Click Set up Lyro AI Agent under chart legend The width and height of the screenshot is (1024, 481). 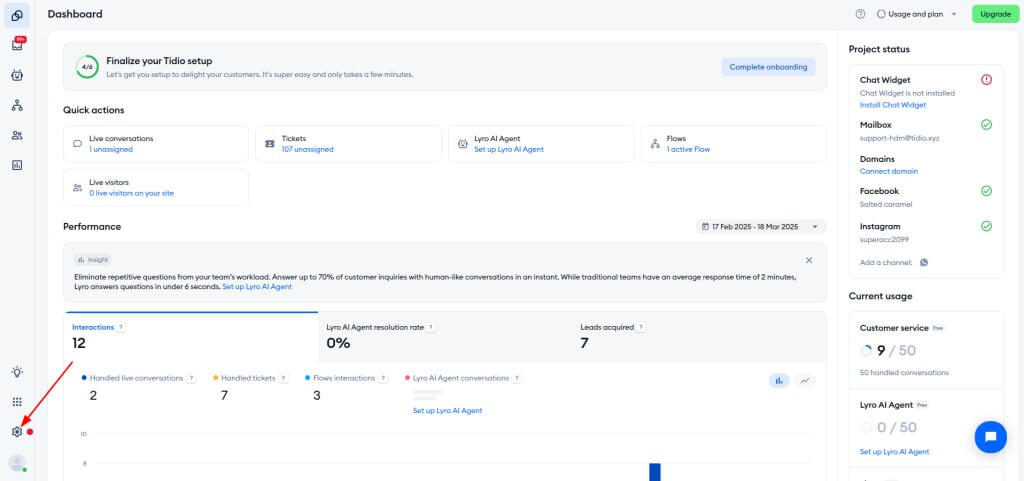click(x=447, y=411)
